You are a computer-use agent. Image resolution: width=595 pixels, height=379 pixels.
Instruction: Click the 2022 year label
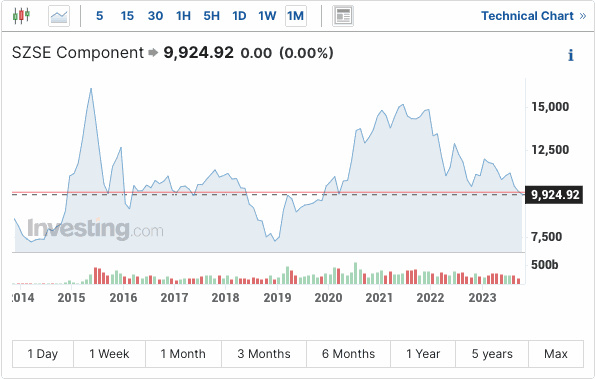pyautogui.click(x=430, y=297)
